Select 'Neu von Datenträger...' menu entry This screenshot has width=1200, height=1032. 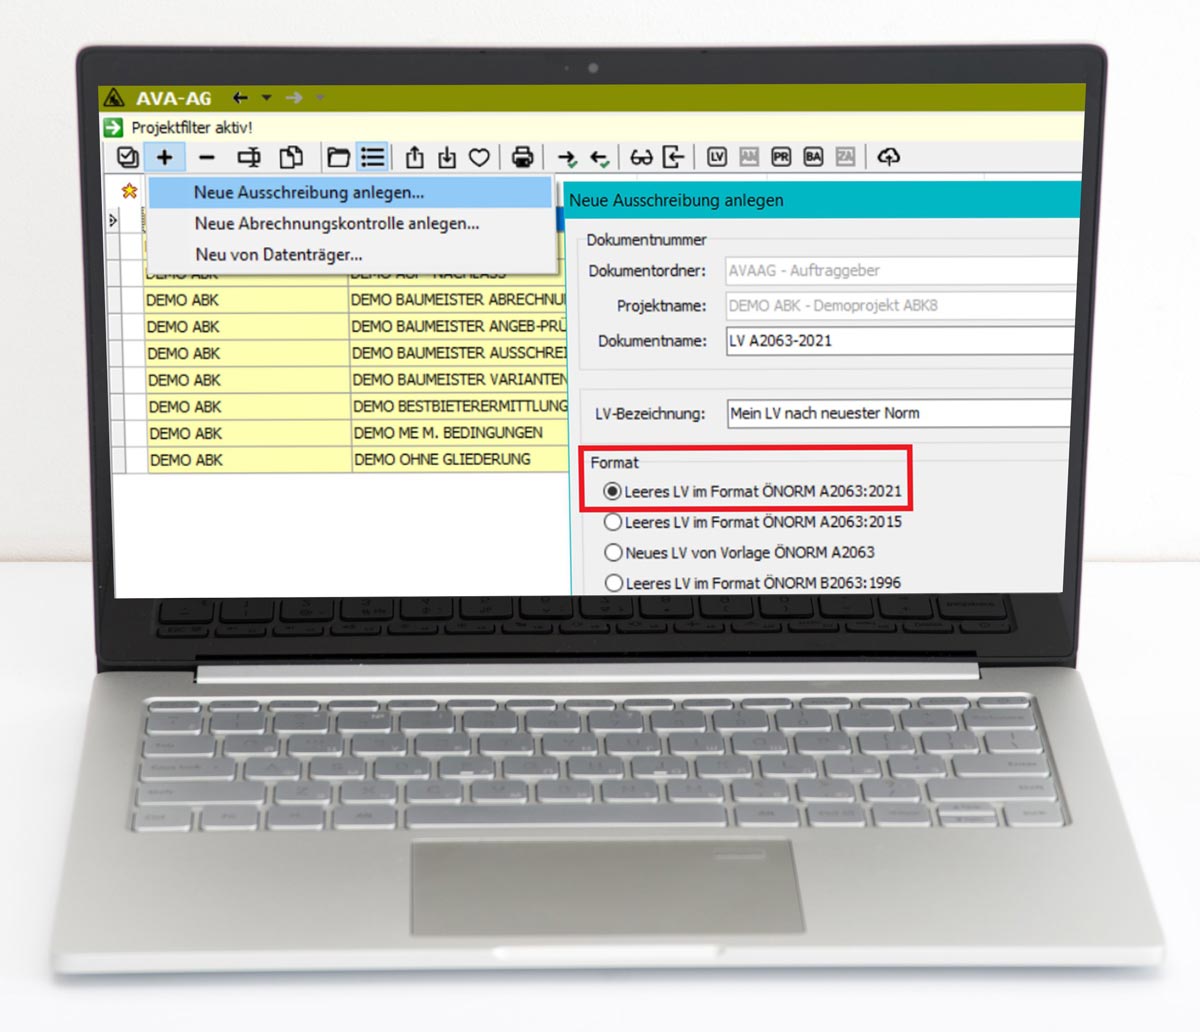278,255
